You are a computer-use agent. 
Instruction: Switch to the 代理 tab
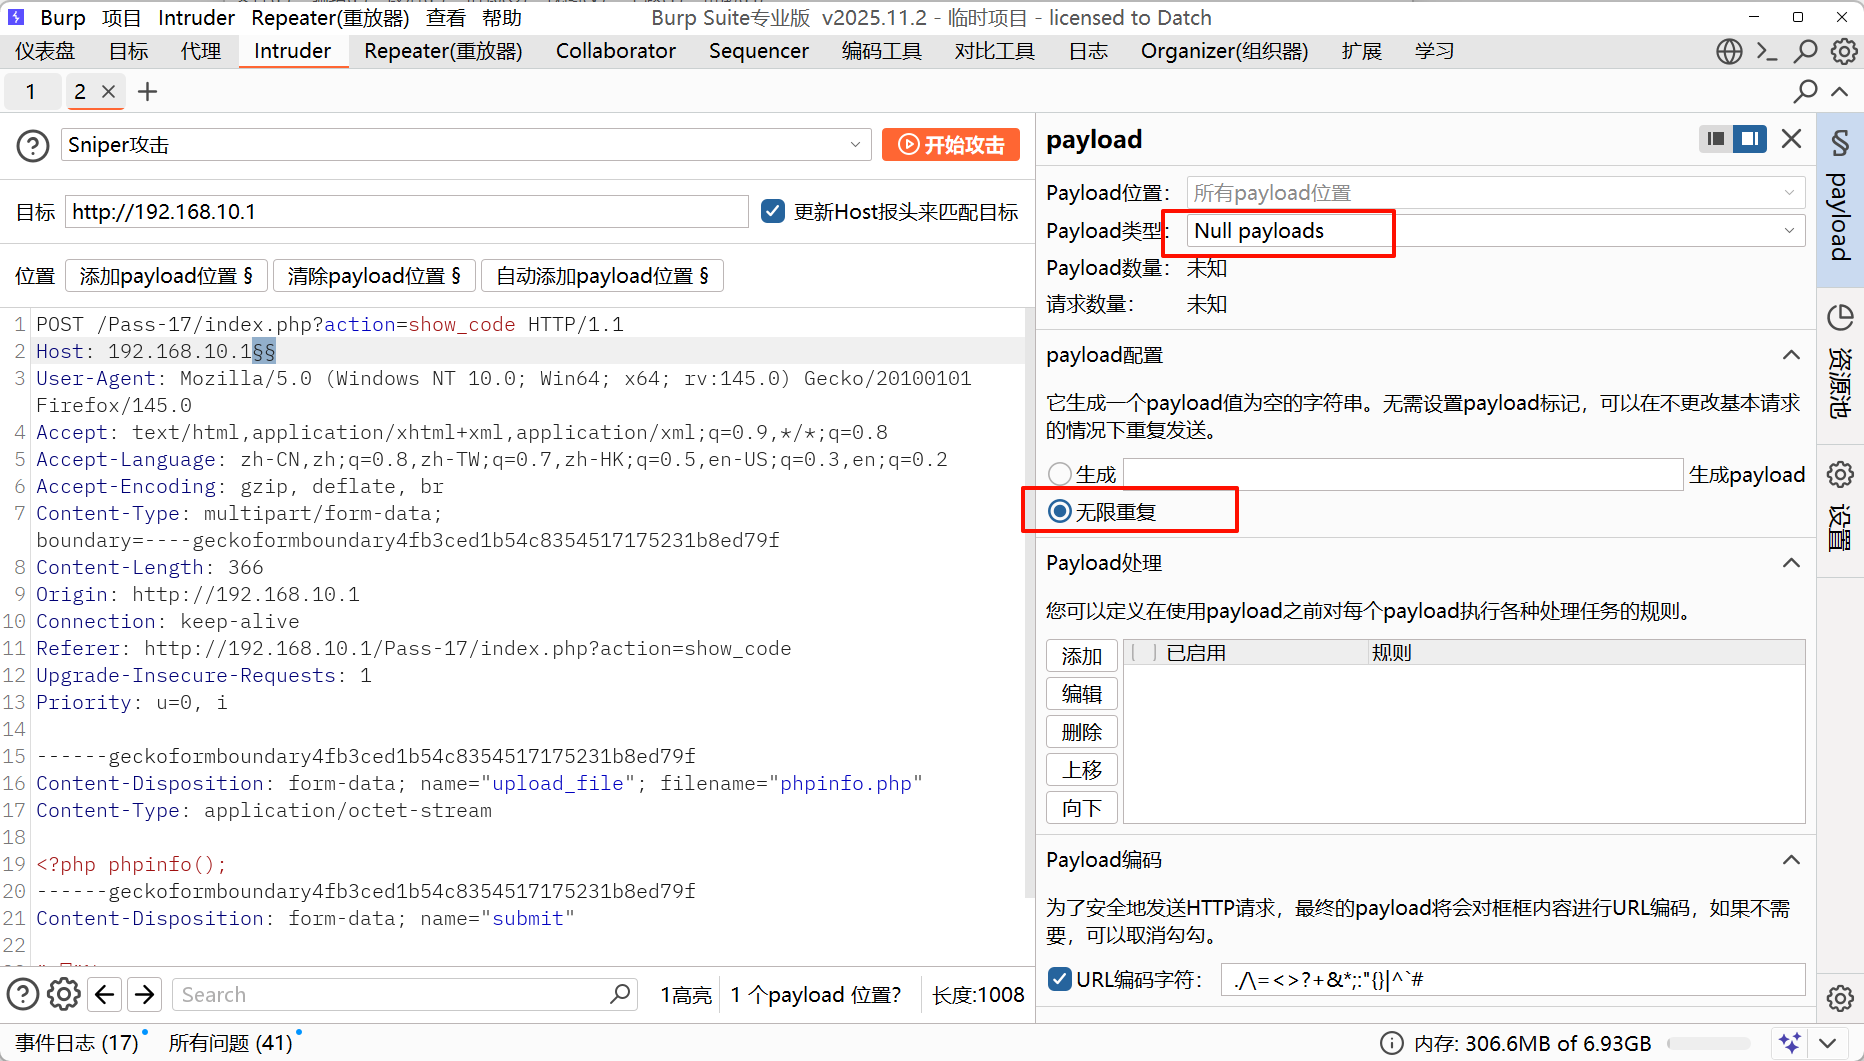coord(201,51)
